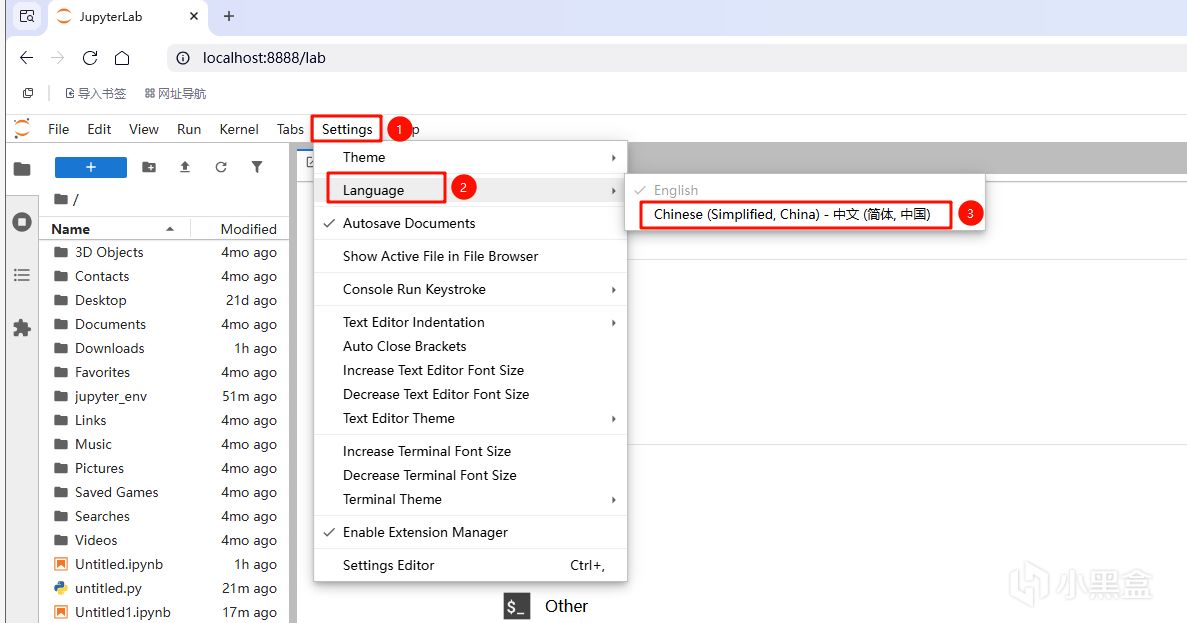Select the JupyterLab browser tab

[129, 17]
